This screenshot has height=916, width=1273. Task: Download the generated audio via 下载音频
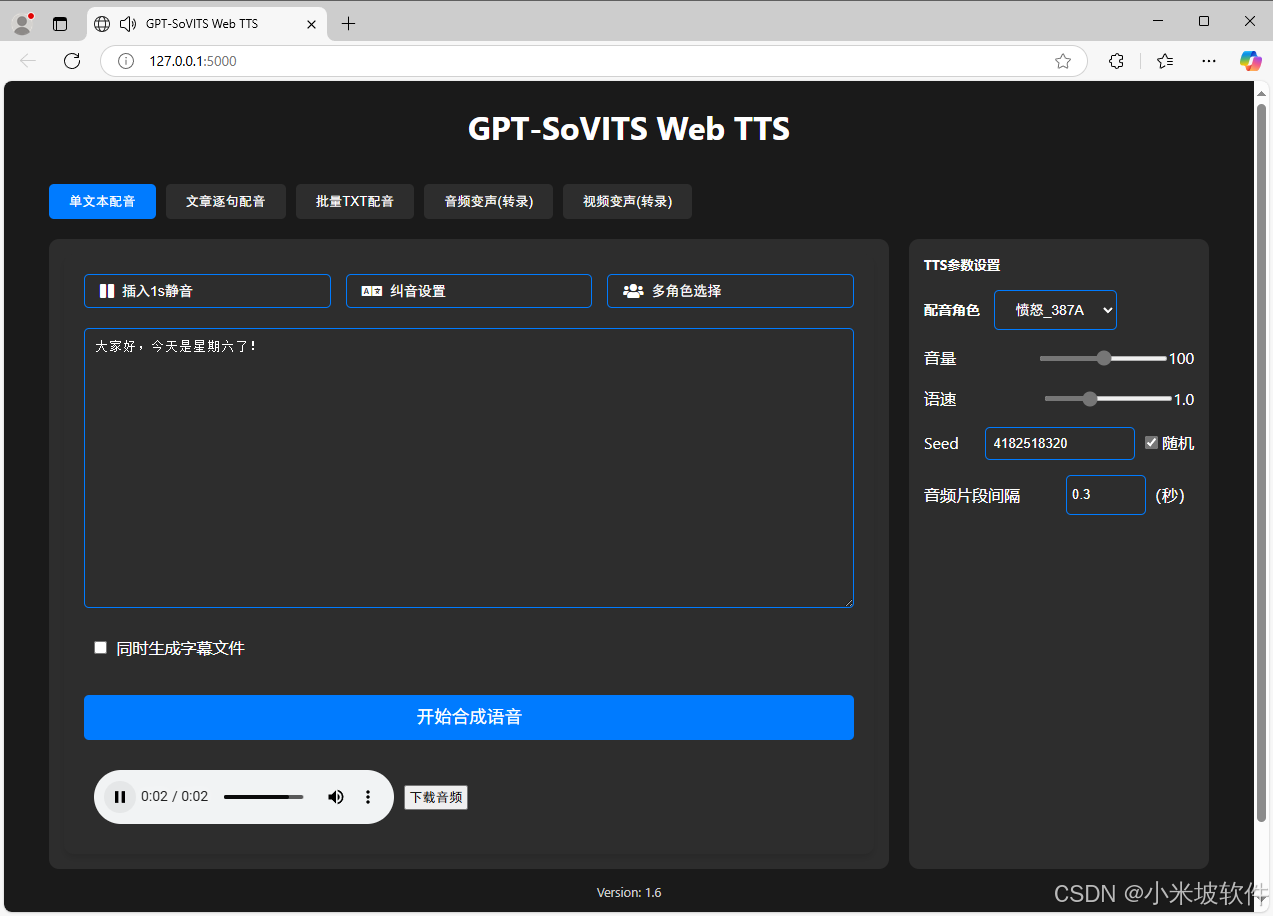coord(435,797)
